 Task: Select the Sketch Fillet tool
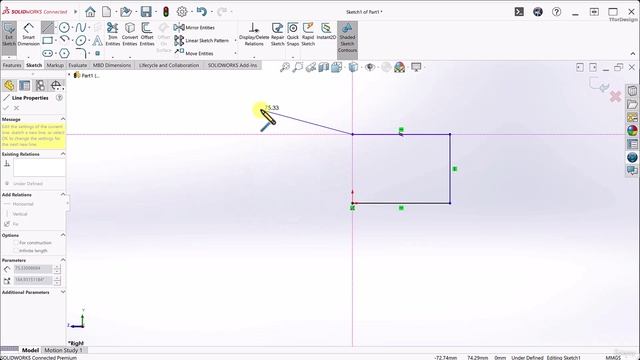pyautogui.click(x=81, y=53)
